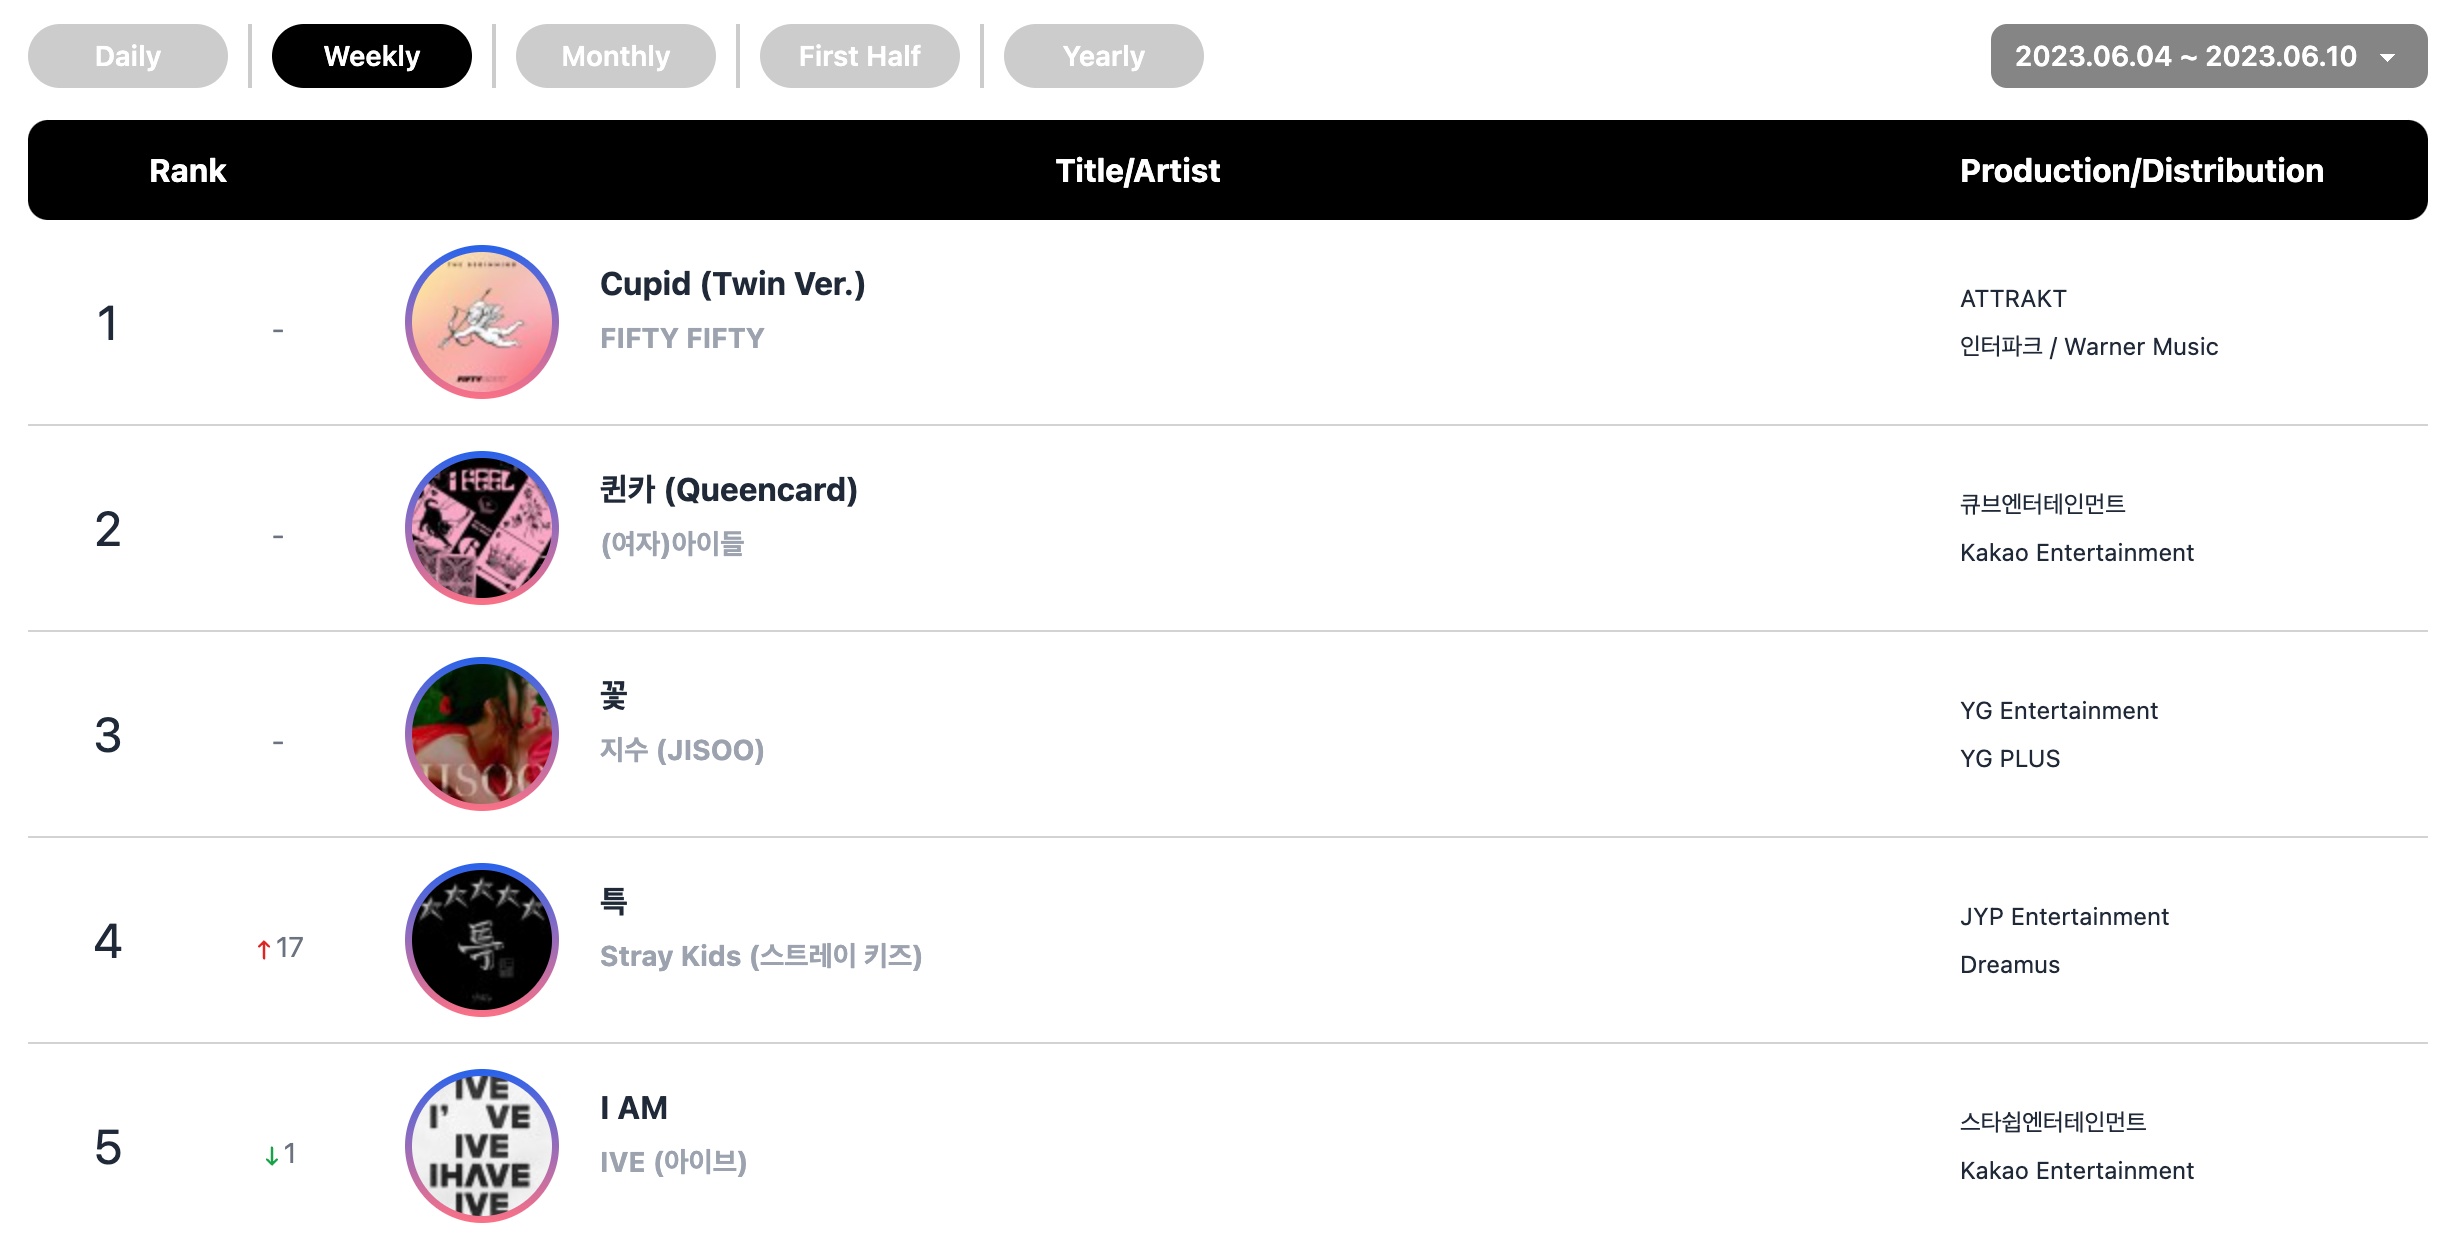
Task: Select the Weekly chart tab
Action: coord(372,56)
